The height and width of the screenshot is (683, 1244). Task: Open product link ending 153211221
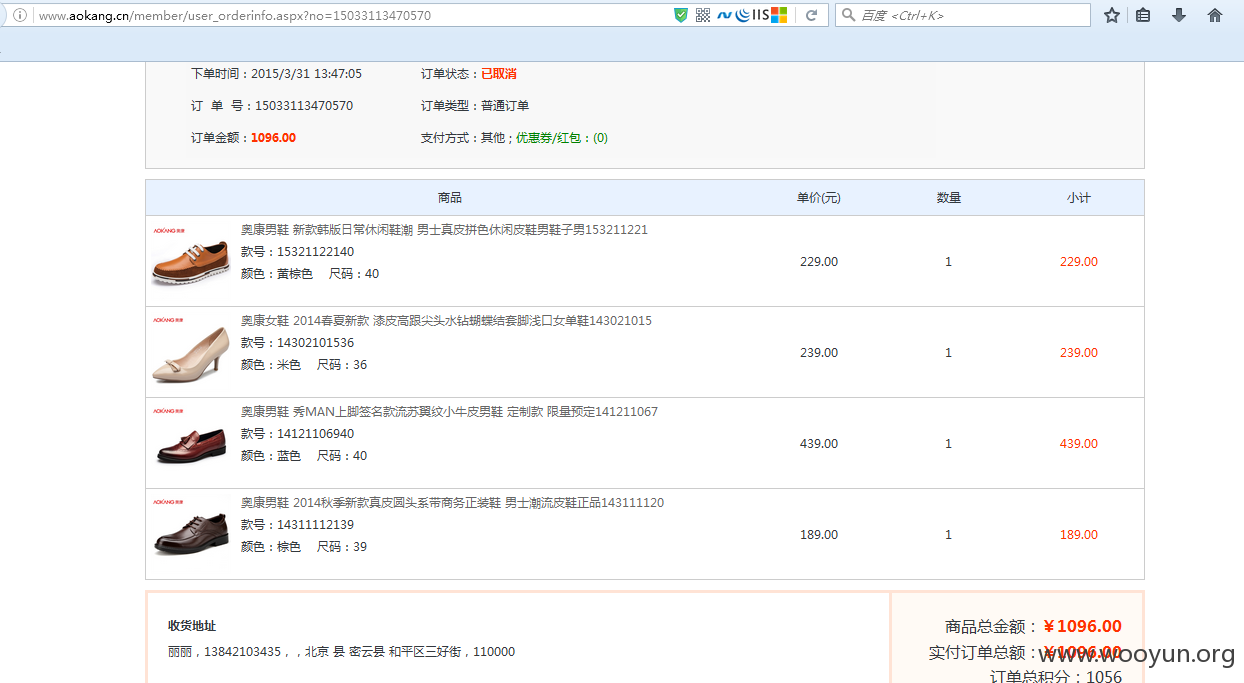pyautogui.click(x=444, y=229)
